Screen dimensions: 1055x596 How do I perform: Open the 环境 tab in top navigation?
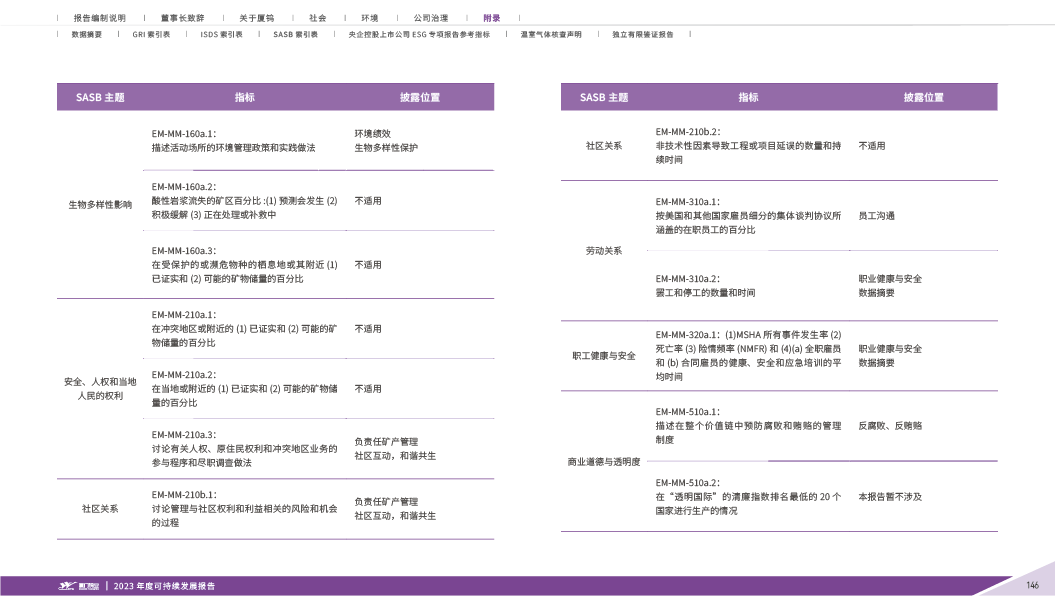pos(369,18)
